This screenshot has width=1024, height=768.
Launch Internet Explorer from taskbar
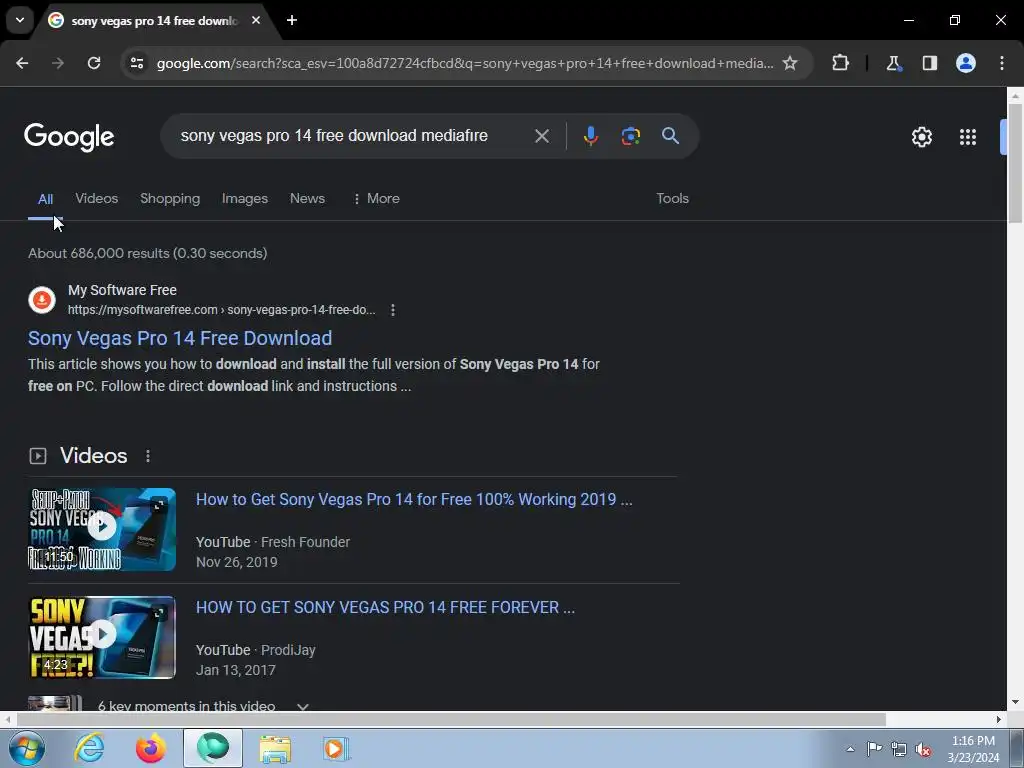[89, 748]
